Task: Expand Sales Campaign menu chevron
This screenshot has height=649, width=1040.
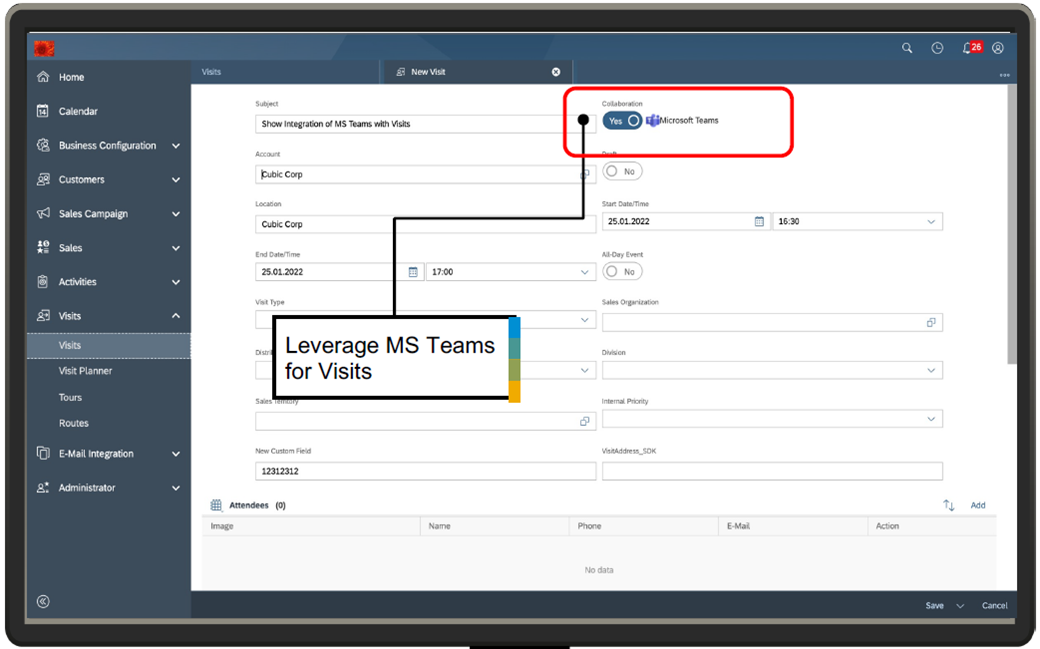Action: (176, 214)
